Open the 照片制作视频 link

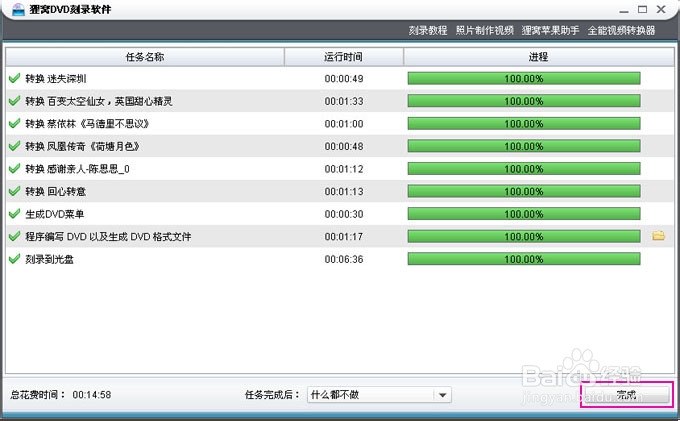484,30
